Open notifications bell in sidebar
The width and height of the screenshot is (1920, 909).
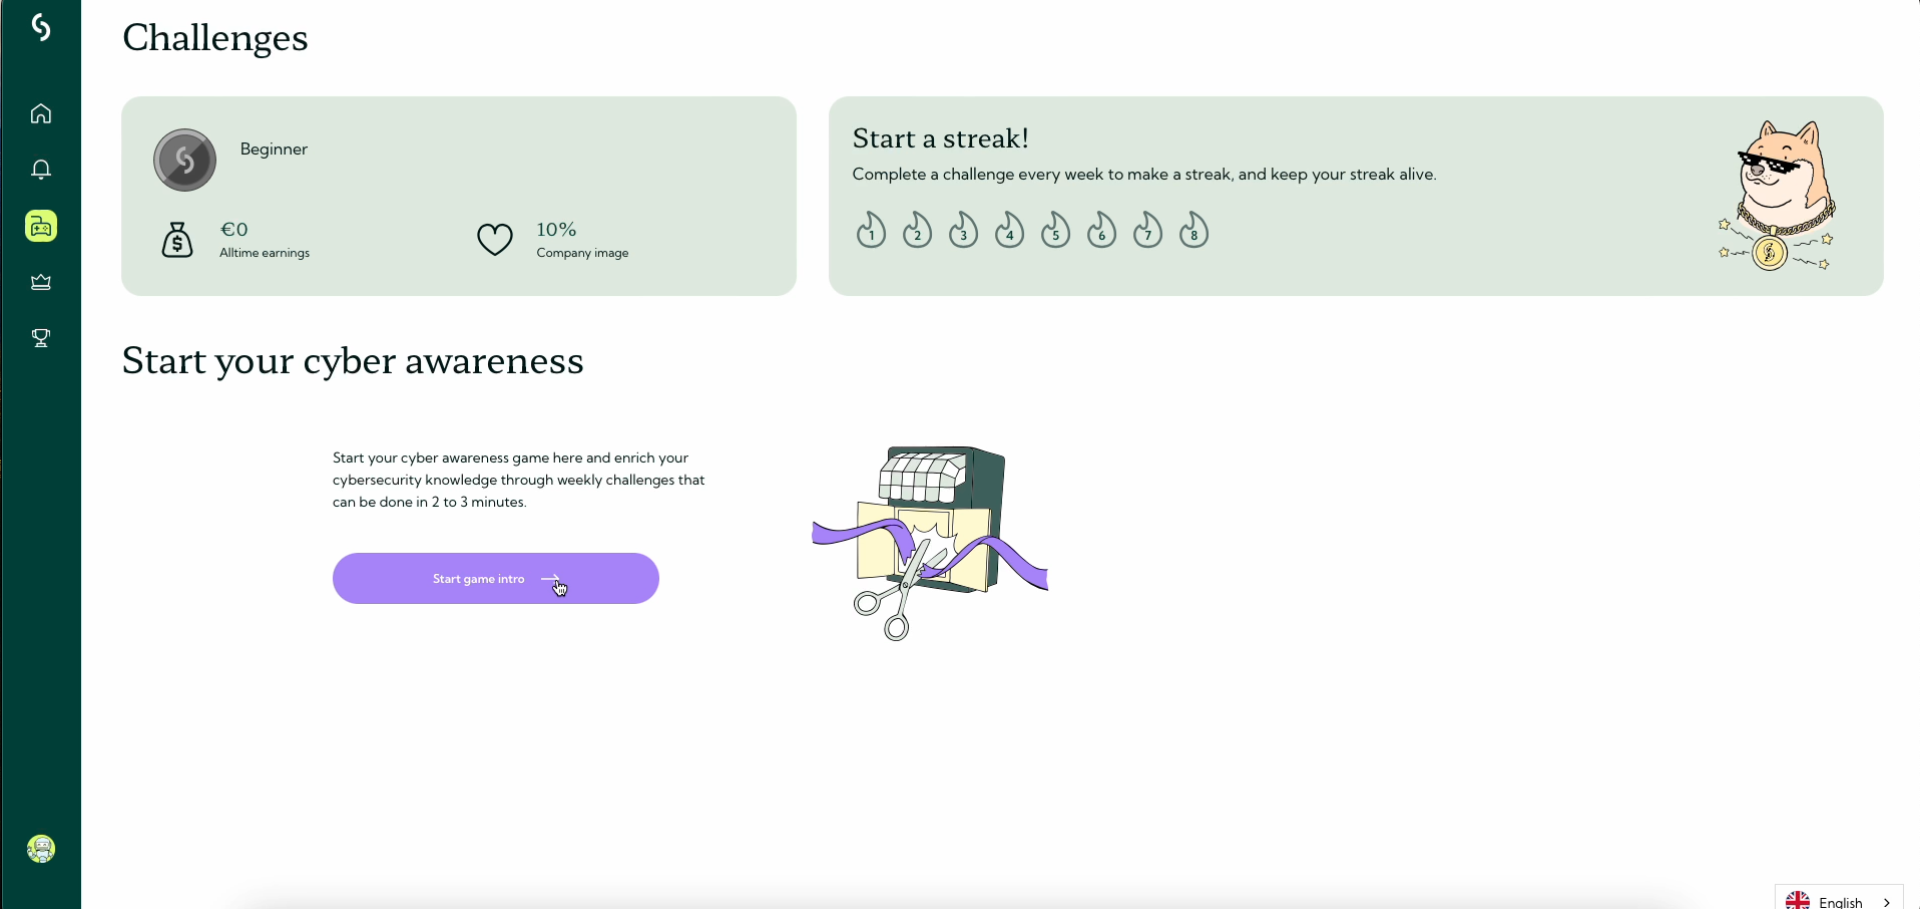coord(41,170)
